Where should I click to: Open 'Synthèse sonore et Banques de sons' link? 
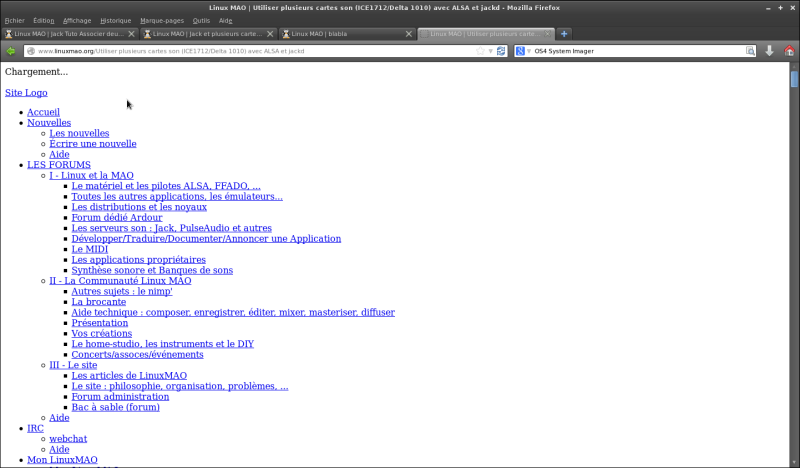pos(152,270)
